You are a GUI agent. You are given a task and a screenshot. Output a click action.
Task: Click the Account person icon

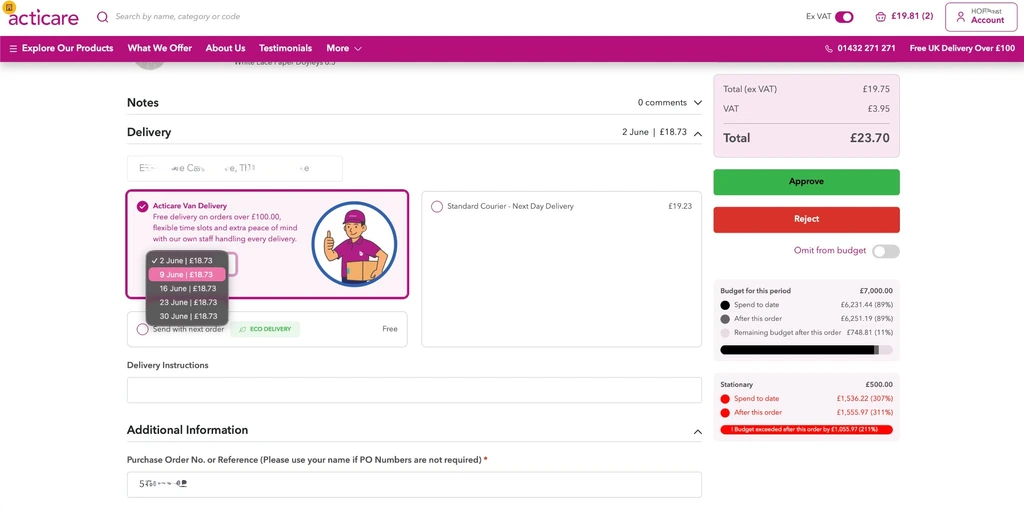pyautogui.click(x=960, y=17)
